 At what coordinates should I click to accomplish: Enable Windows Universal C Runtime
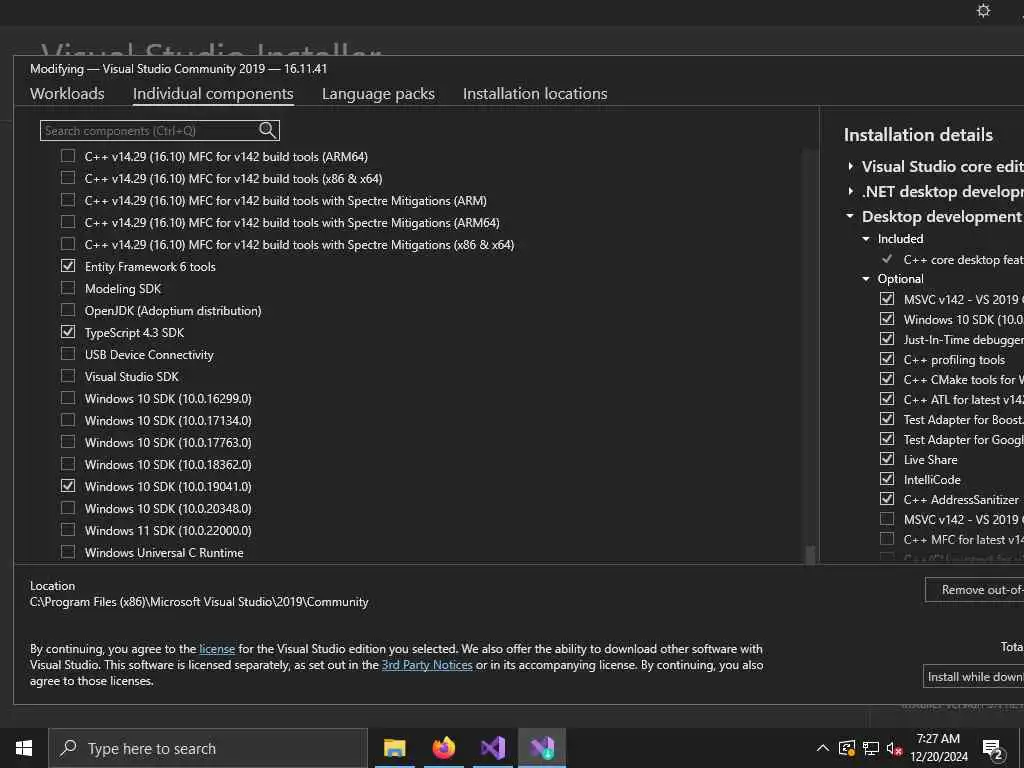point(68,552)
